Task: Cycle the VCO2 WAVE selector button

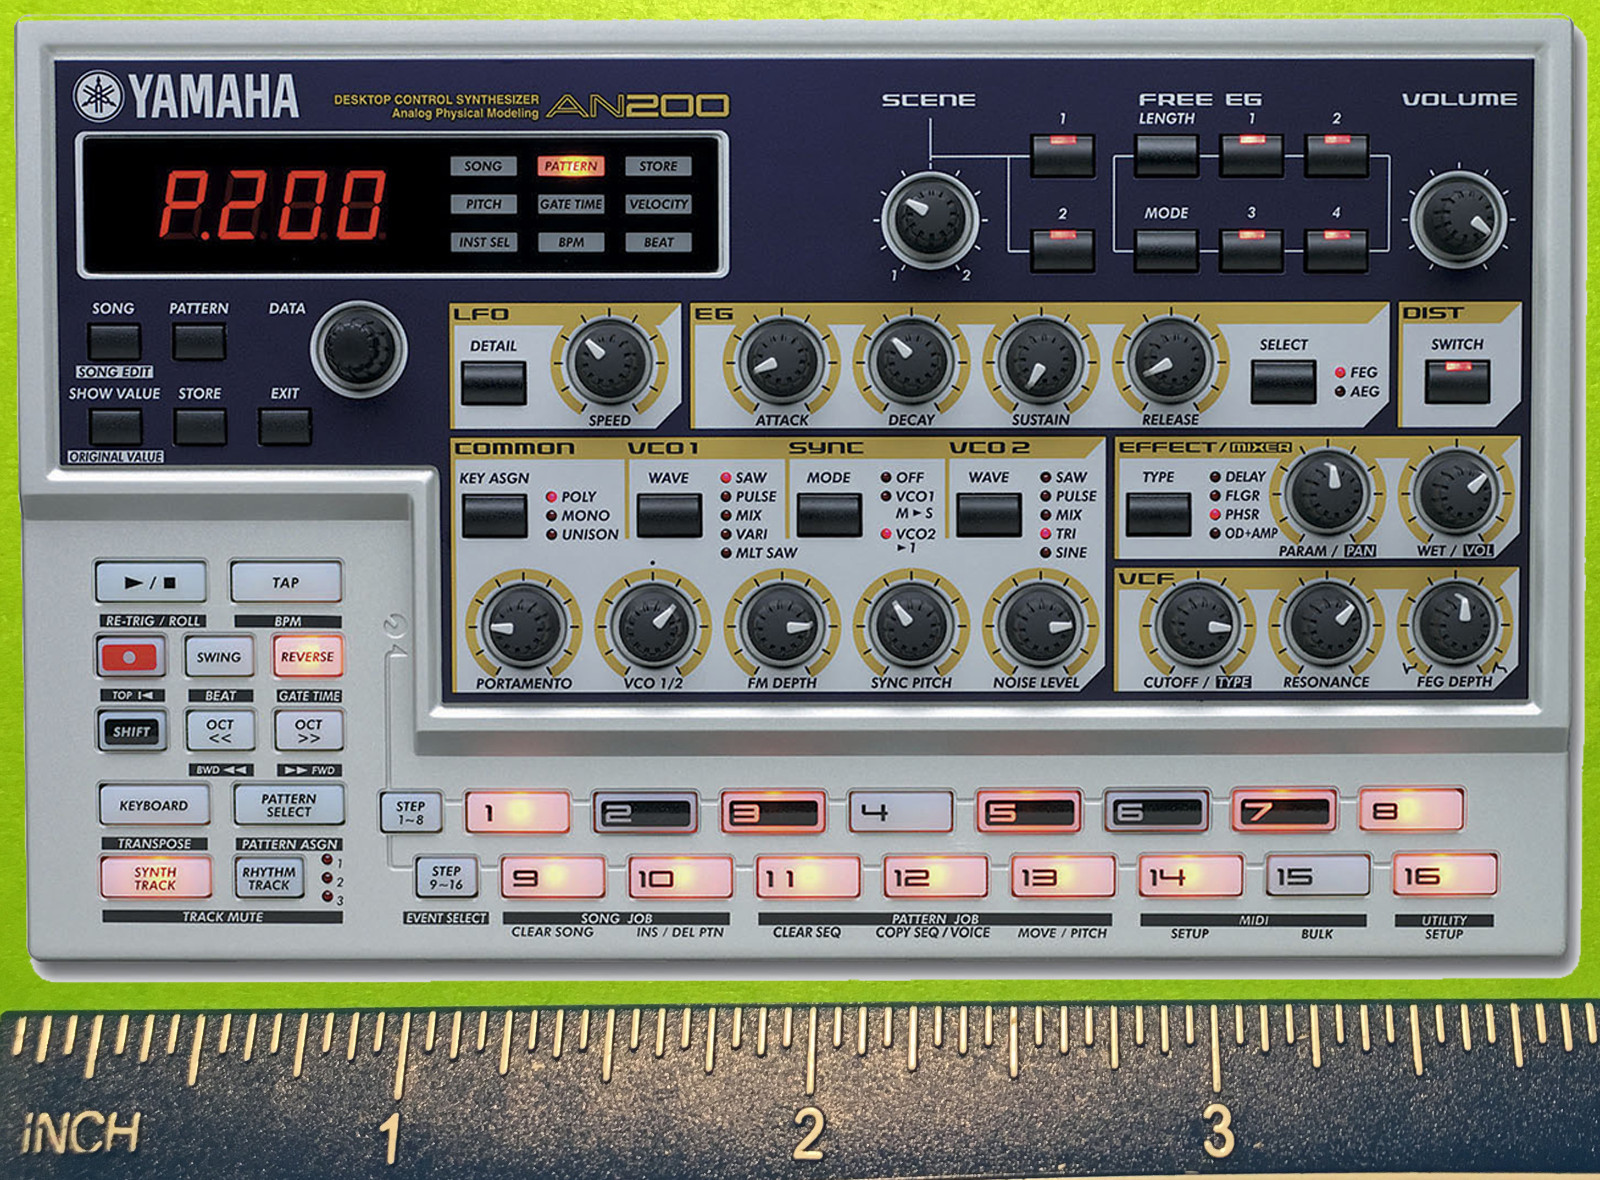Action: point(989,516)
